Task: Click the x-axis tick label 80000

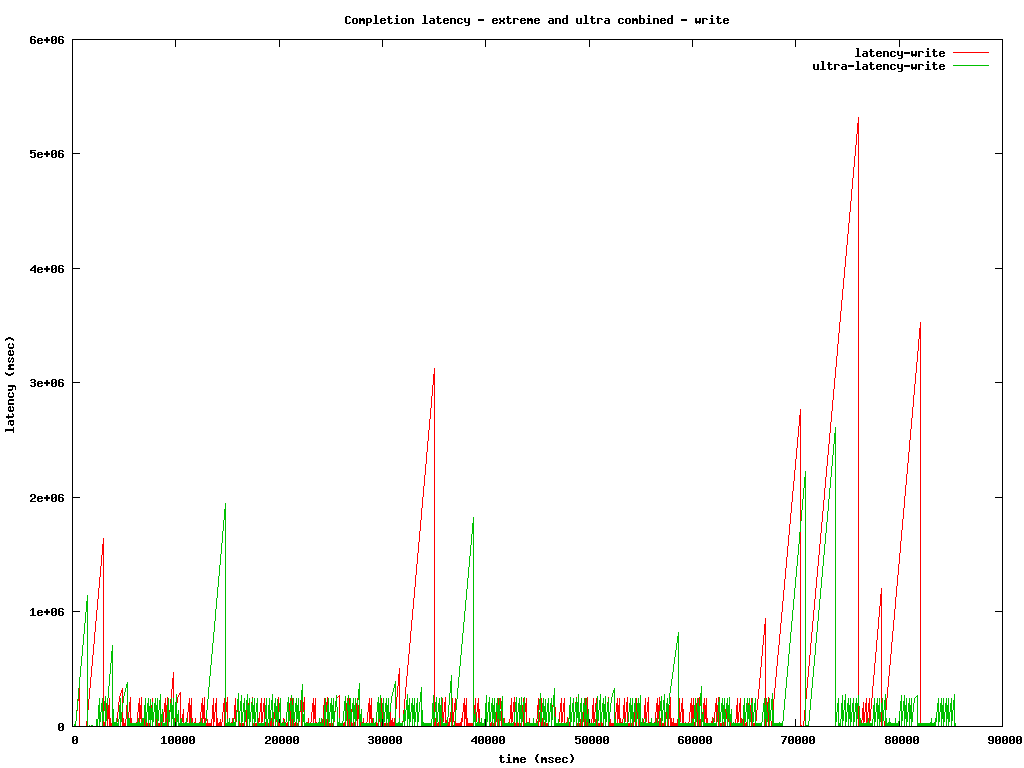Action: (902, 740)
